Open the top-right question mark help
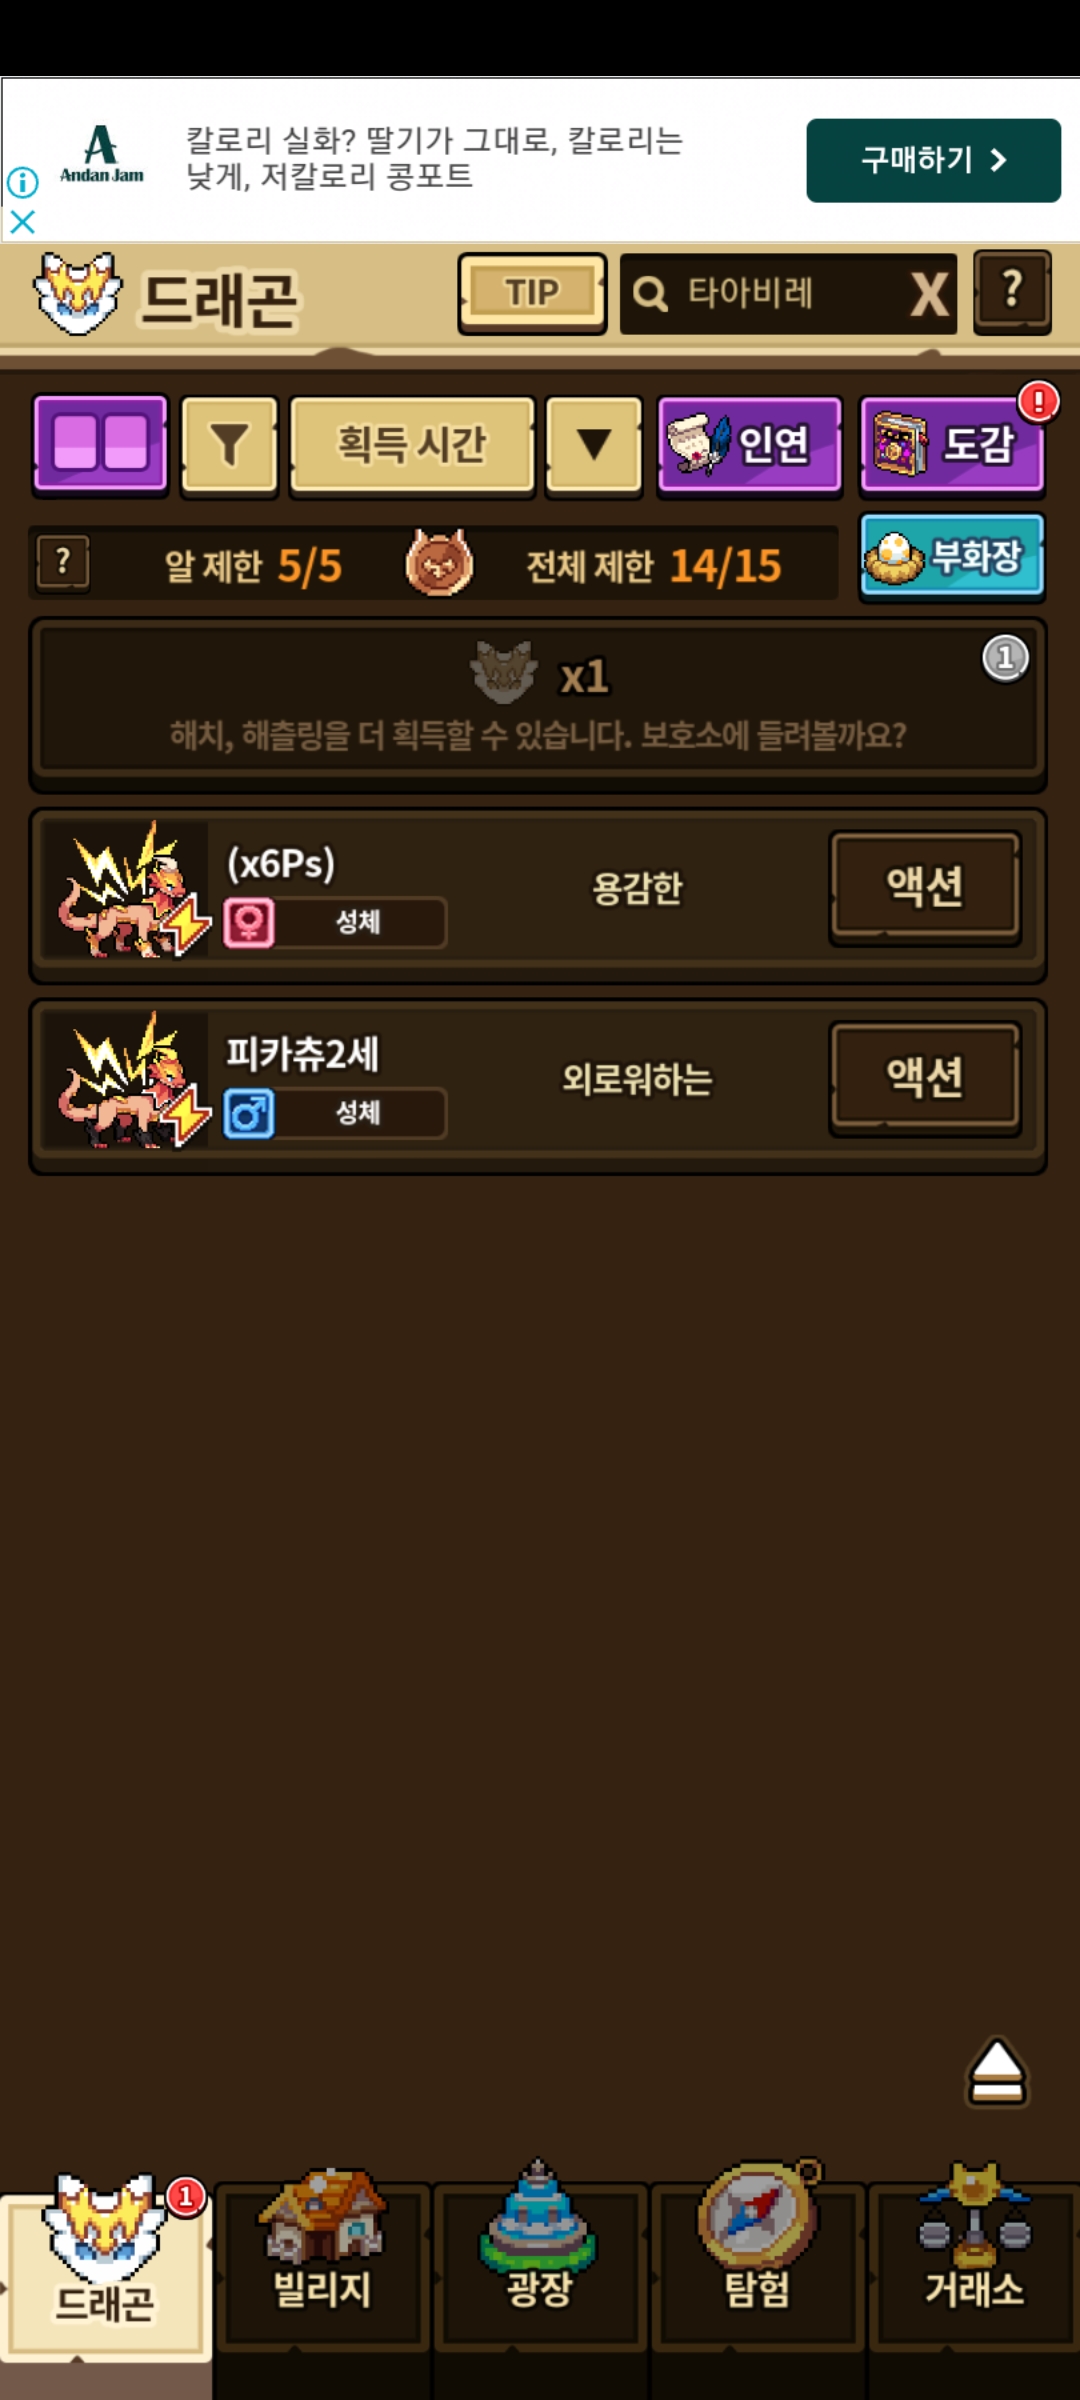1080x2400 pixels. [1013, 292]
